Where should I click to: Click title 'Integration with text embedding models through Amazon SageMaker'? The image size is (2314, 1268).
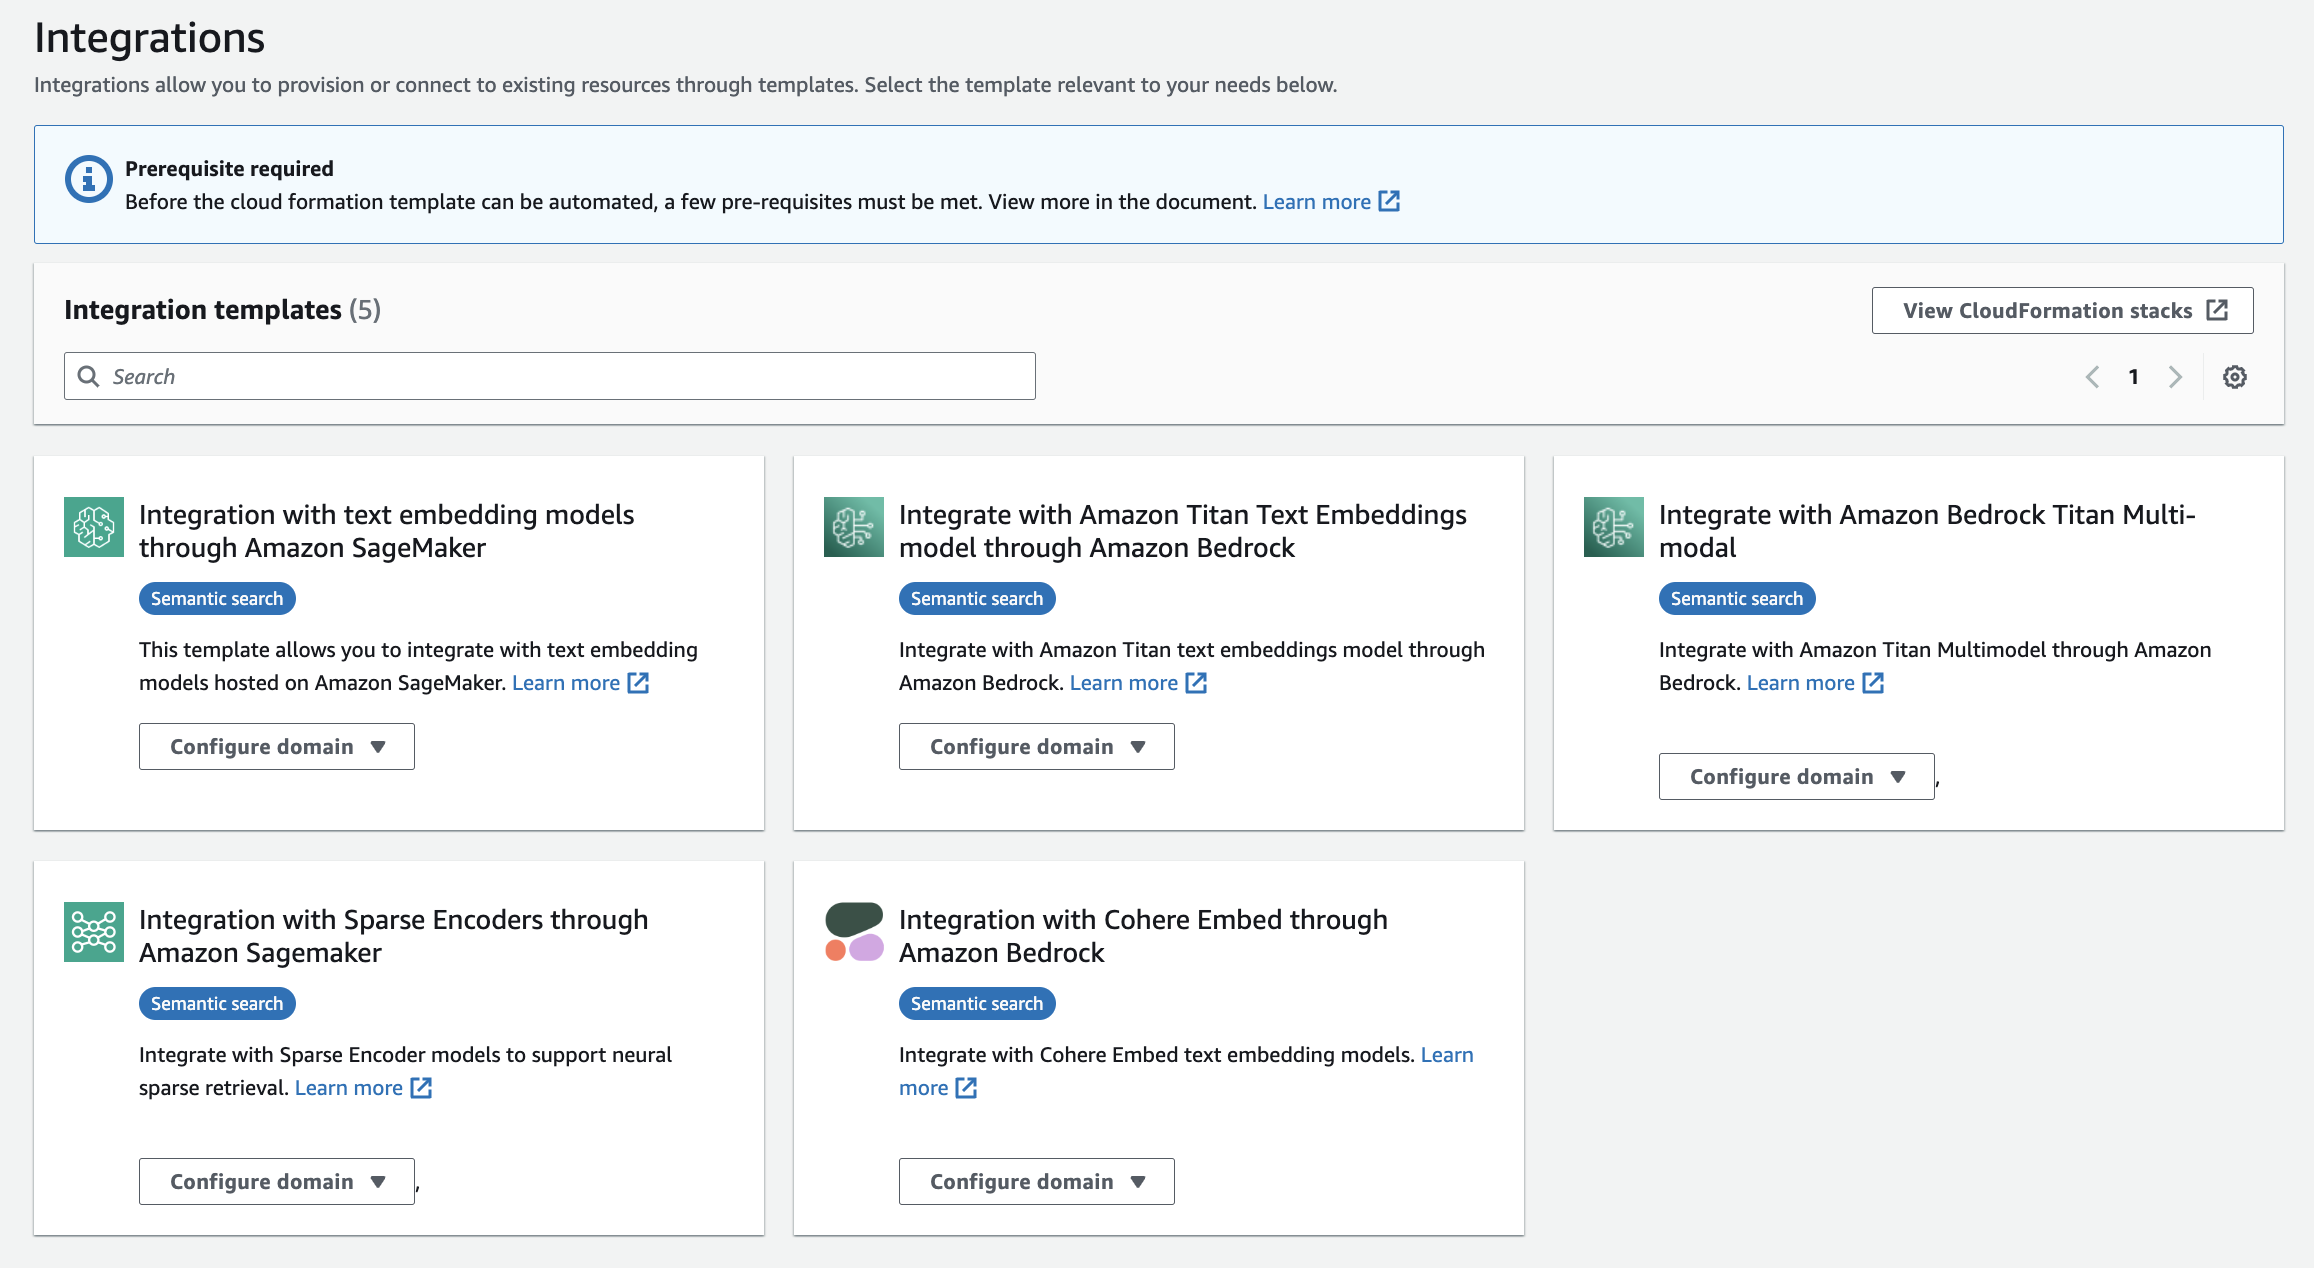pos(387,531)
